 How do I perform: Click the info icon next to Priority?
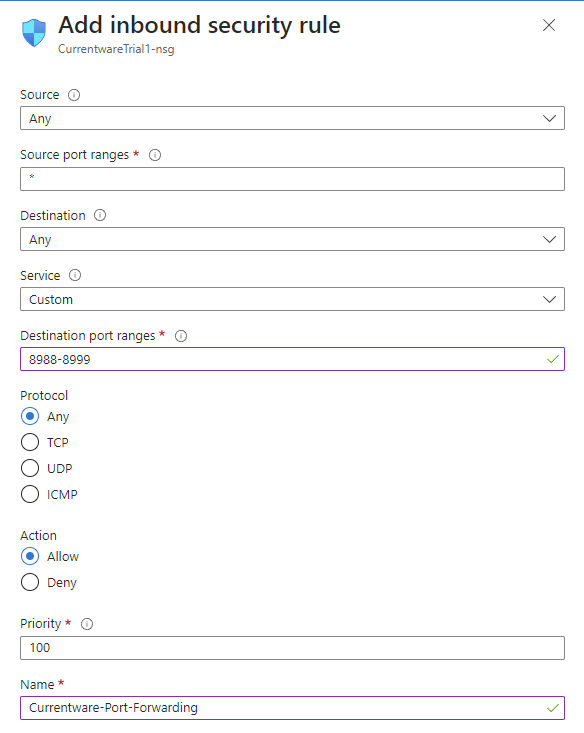(87, 624)
